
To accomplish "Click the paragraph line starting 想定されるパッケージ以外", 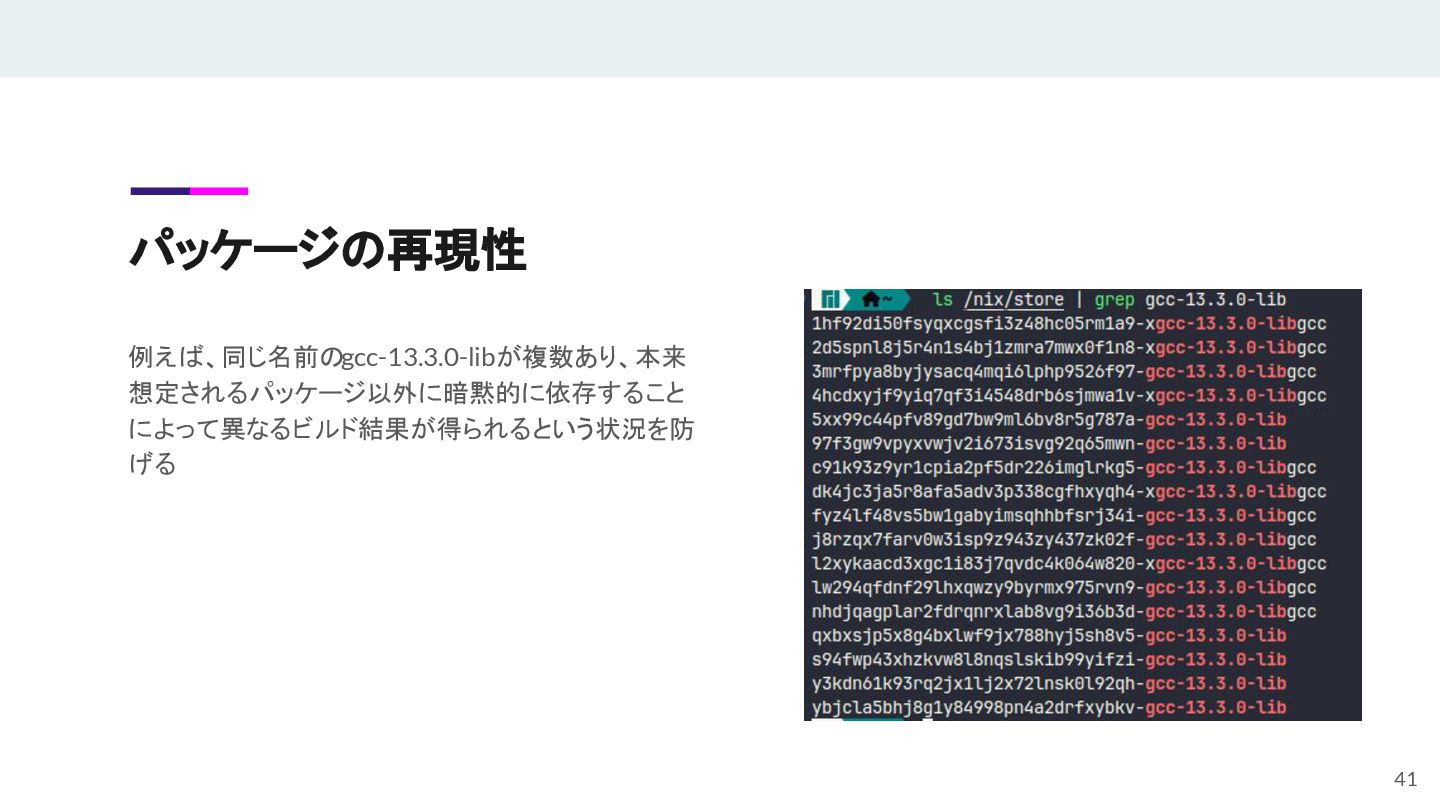I will click(408, 392).
